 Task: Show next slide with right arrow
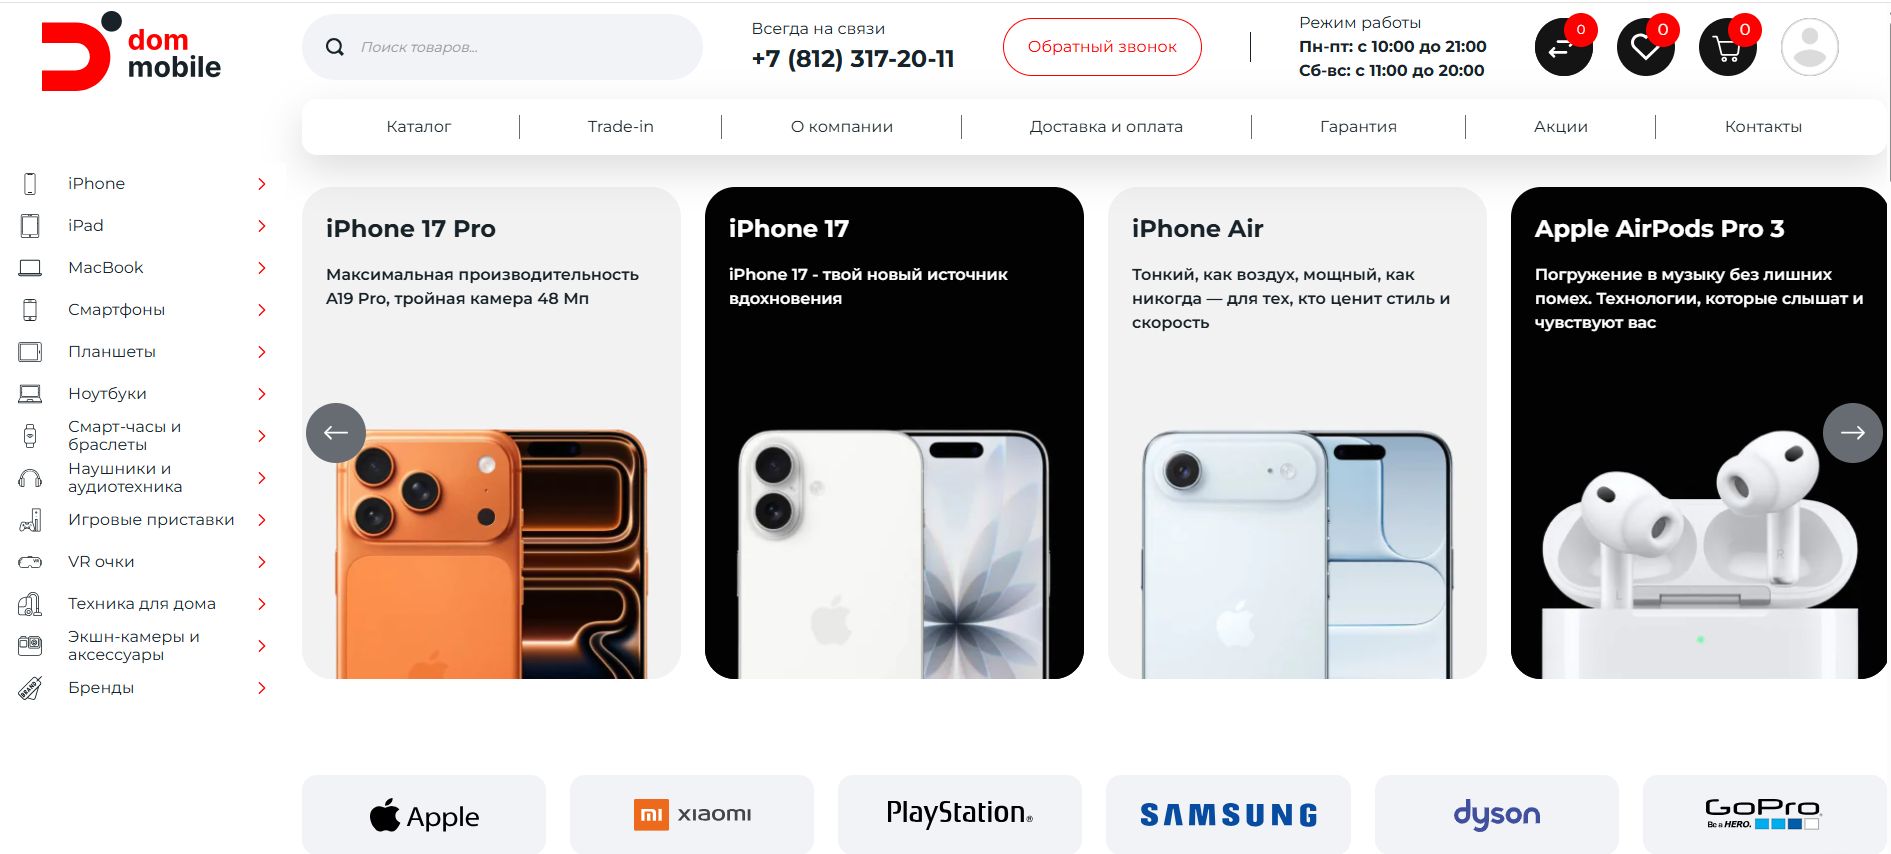[x=1853, y=433]
